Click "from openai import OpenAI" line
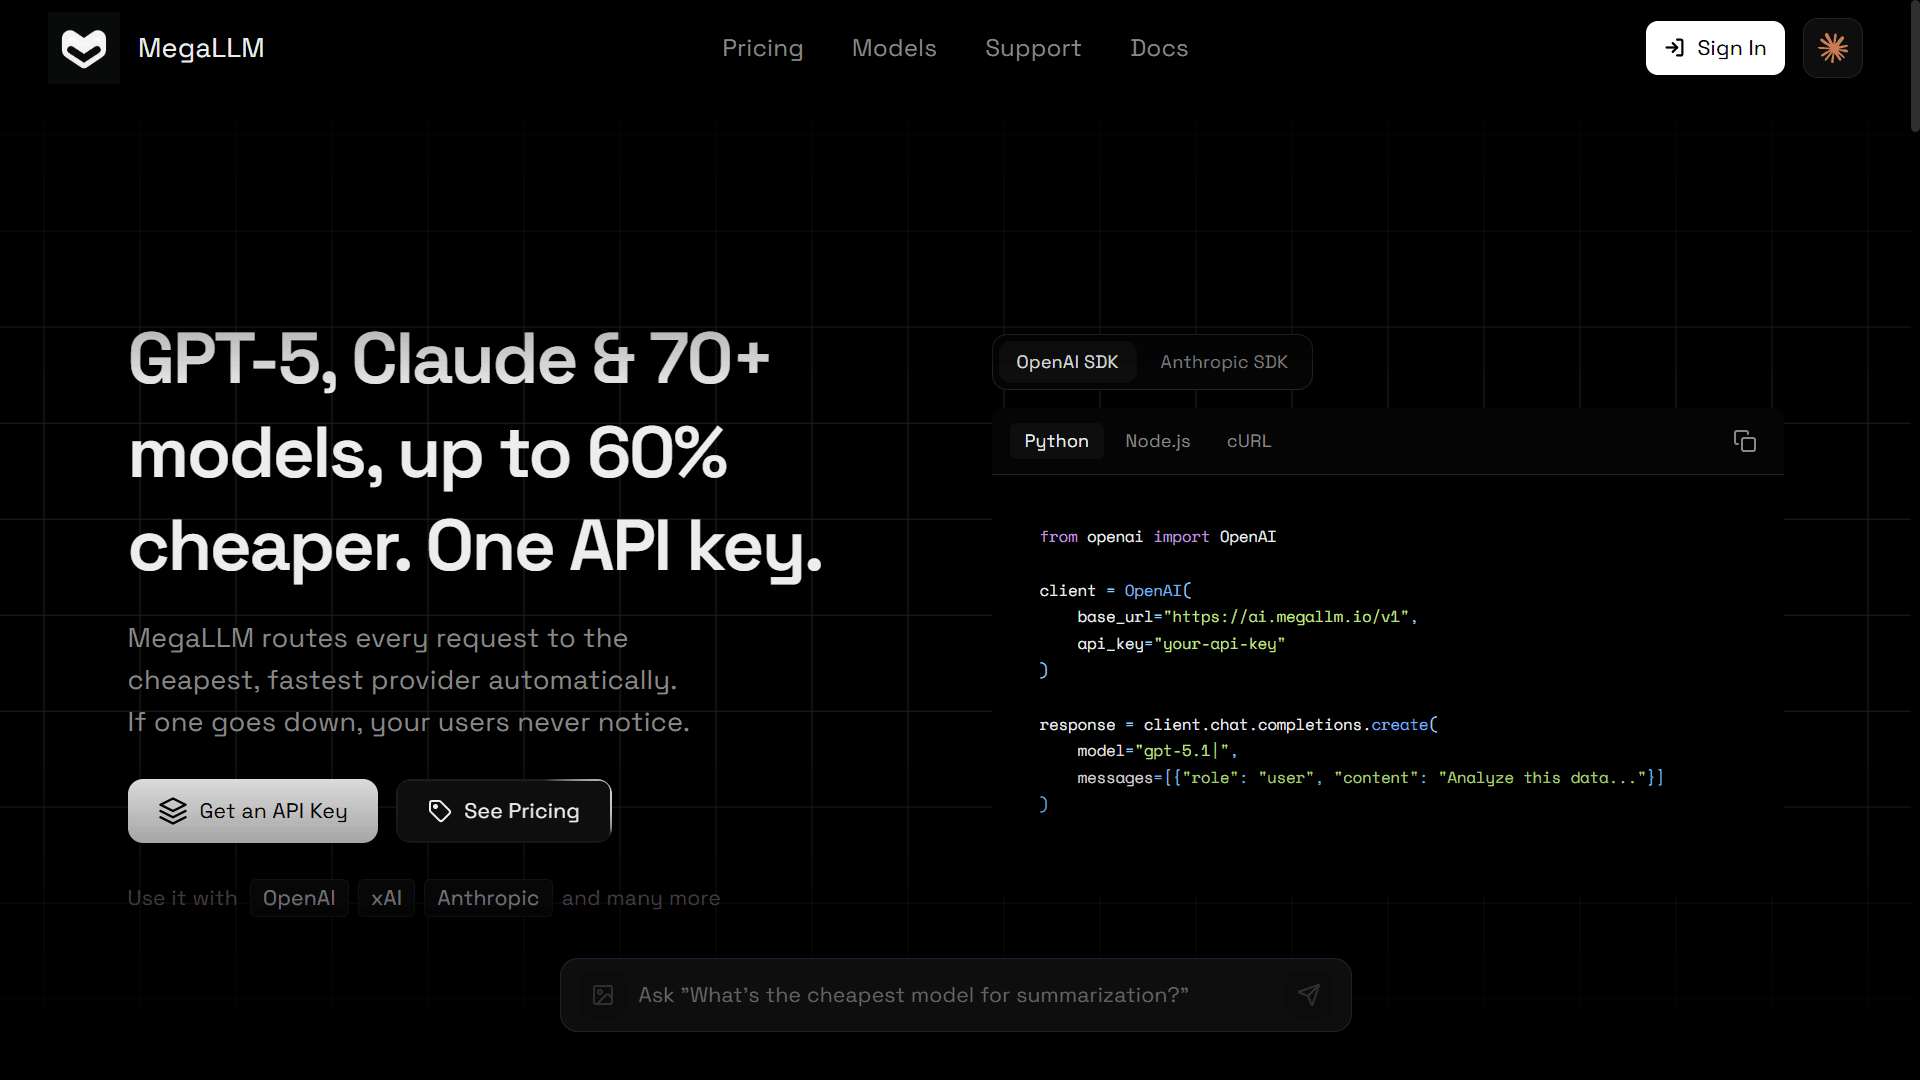1920x1080 pixels. [1158, 537]
